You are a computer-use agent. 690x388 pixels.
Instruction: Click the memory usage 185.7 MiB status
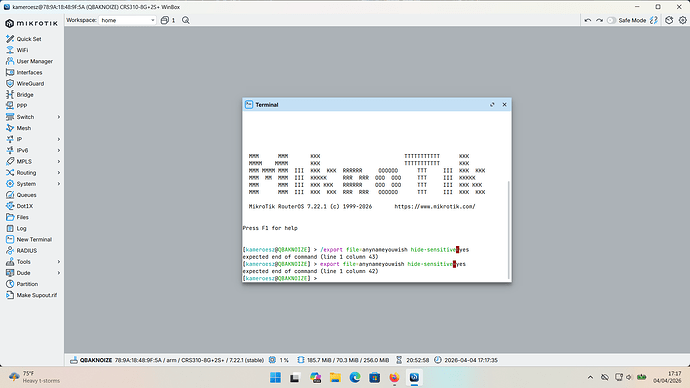click(x=343, y=360)
